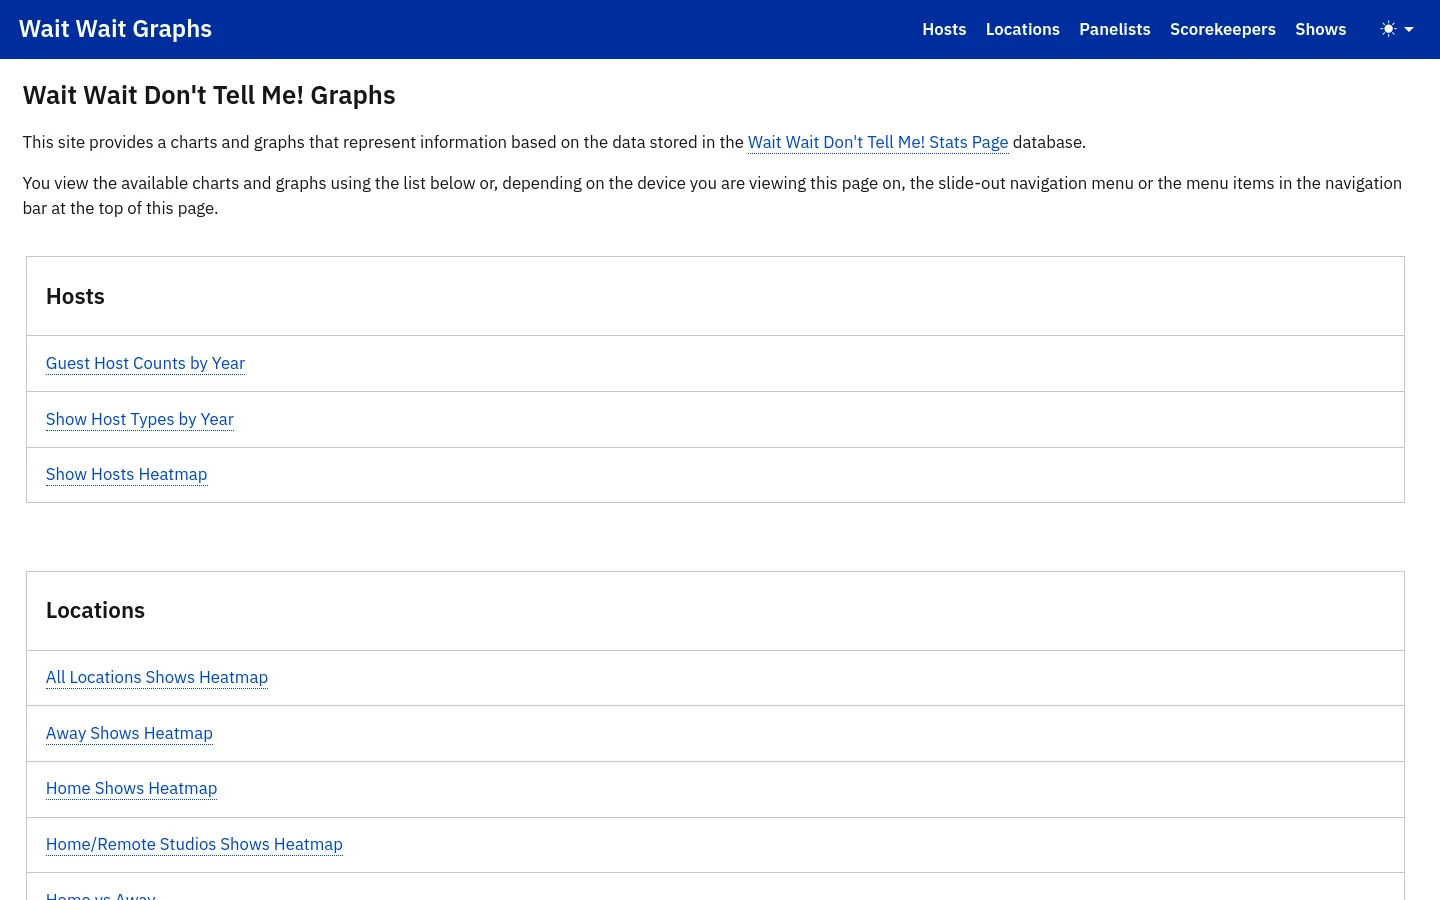View the Show Hosts Heatmap

126,474
